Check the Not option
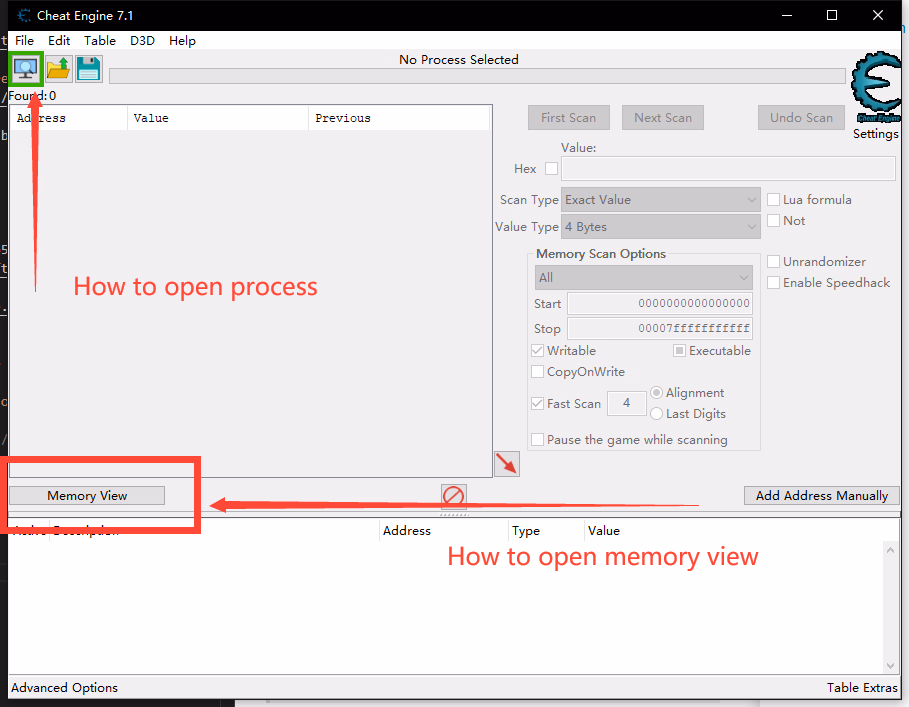Image resolution: width=909 pixels, height=707 pixels. click(773, 220)
